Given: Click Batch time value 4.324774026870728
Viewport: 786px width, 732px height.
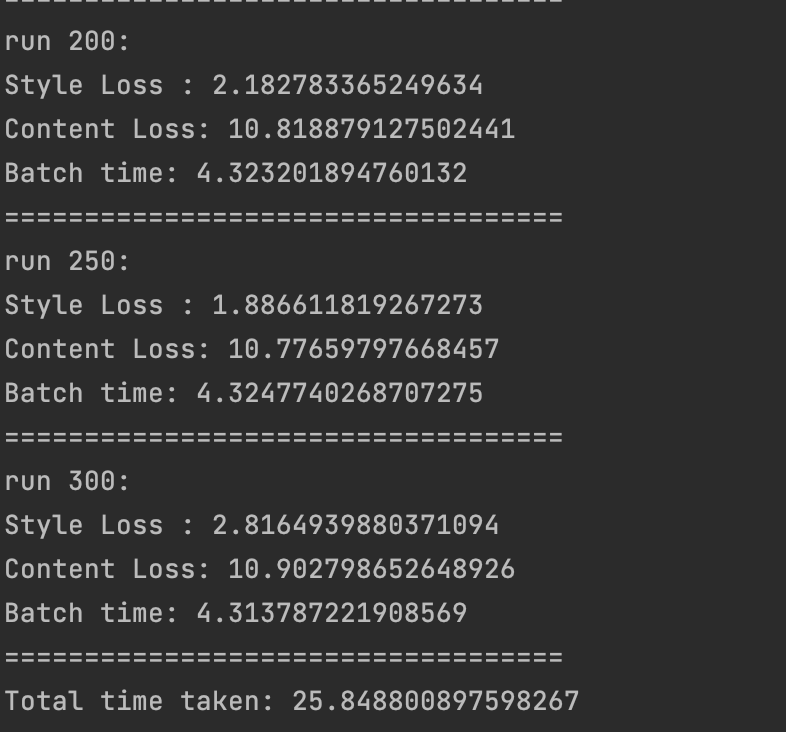Looking at the screenshot, I should coord(340,393).
